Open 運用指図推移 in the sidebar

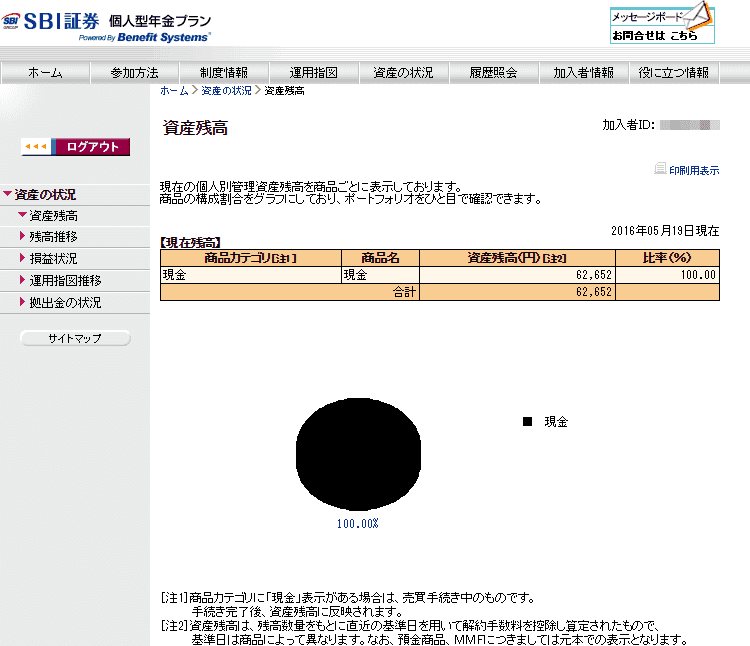point(65,281)
